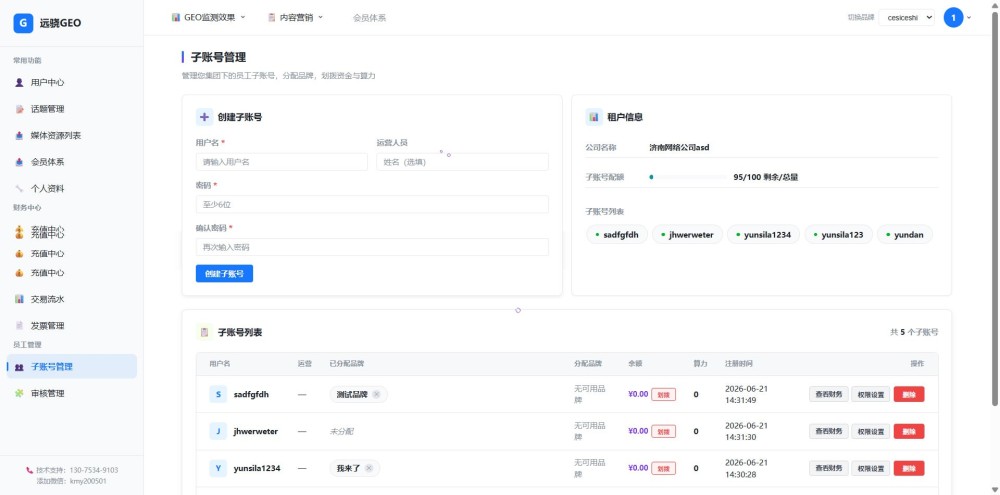Open 权限设置 in the yunsila1234 row

pyautogui.click(x=871, y=469)
